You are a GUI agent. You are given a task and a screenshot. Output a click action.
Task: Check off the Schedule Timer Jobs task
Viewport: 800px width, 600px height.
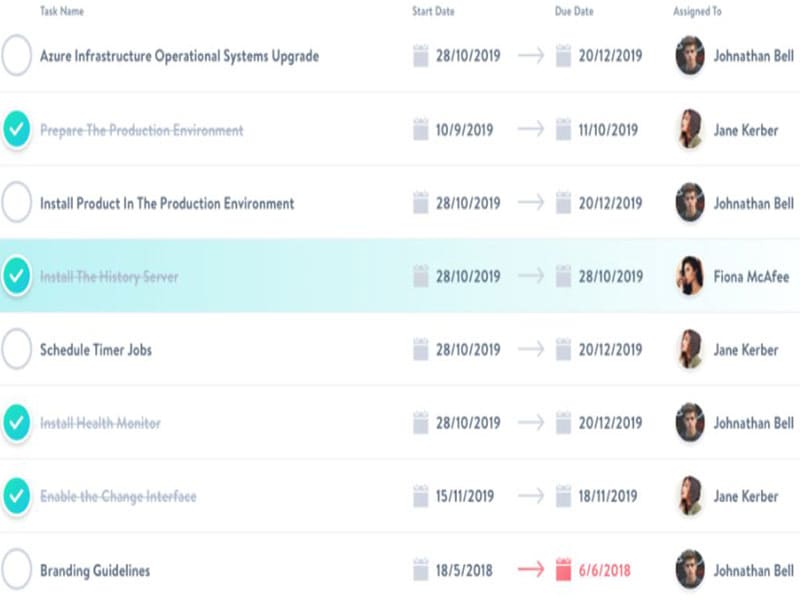click(x=17, y=350)
